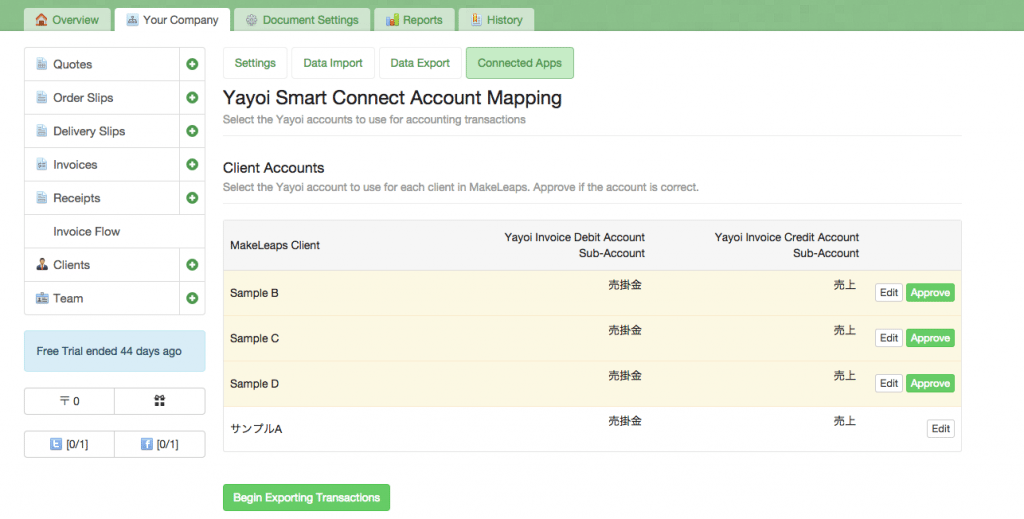Viewport: 1024px width, 519px height.
Task: Click the サンプルA client name
Action: point(256,429)
